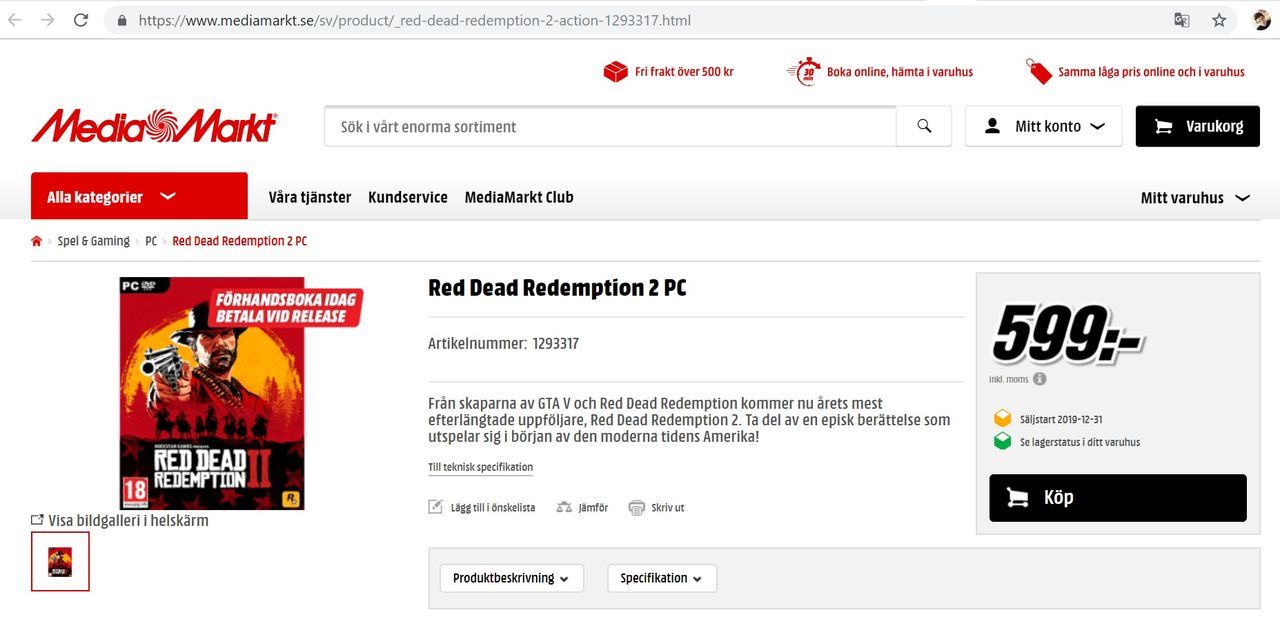The image size is (1280, 619).
Task: Open the browser profile avatar
Action: pyautogui.click(x=1261, y=20)
